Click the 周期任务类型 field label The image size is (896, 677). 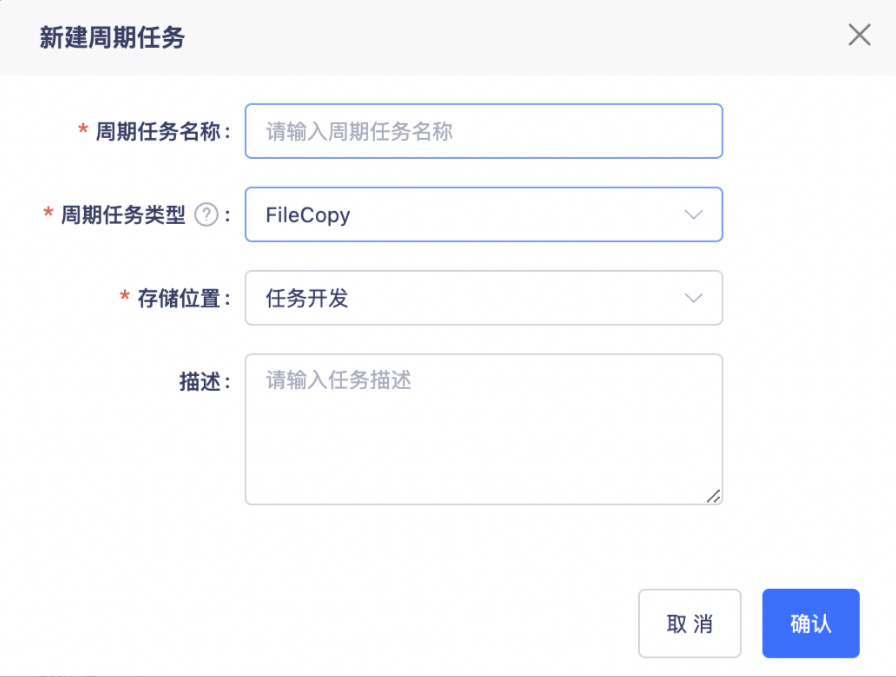[x=123, y=215]
